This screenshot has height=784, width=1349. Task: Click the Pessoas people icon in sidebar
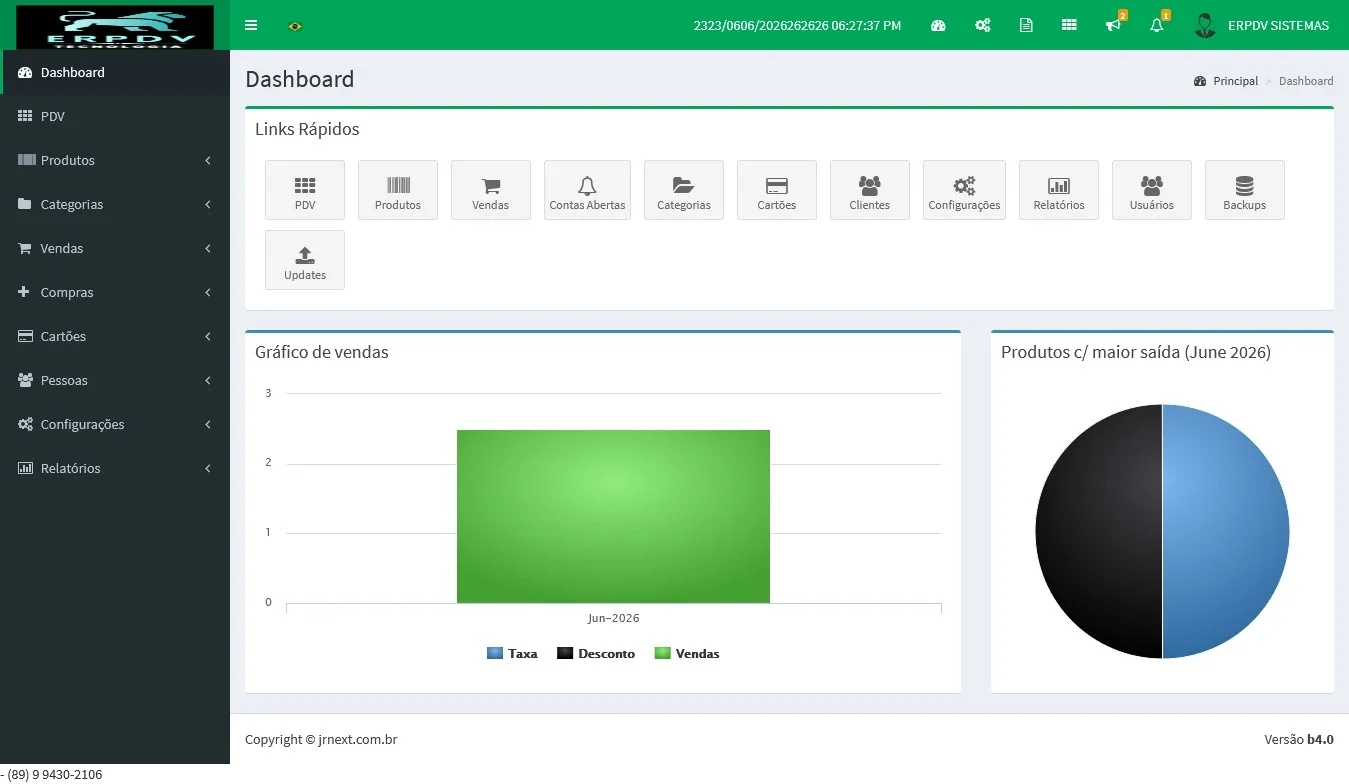click(25, 380)
